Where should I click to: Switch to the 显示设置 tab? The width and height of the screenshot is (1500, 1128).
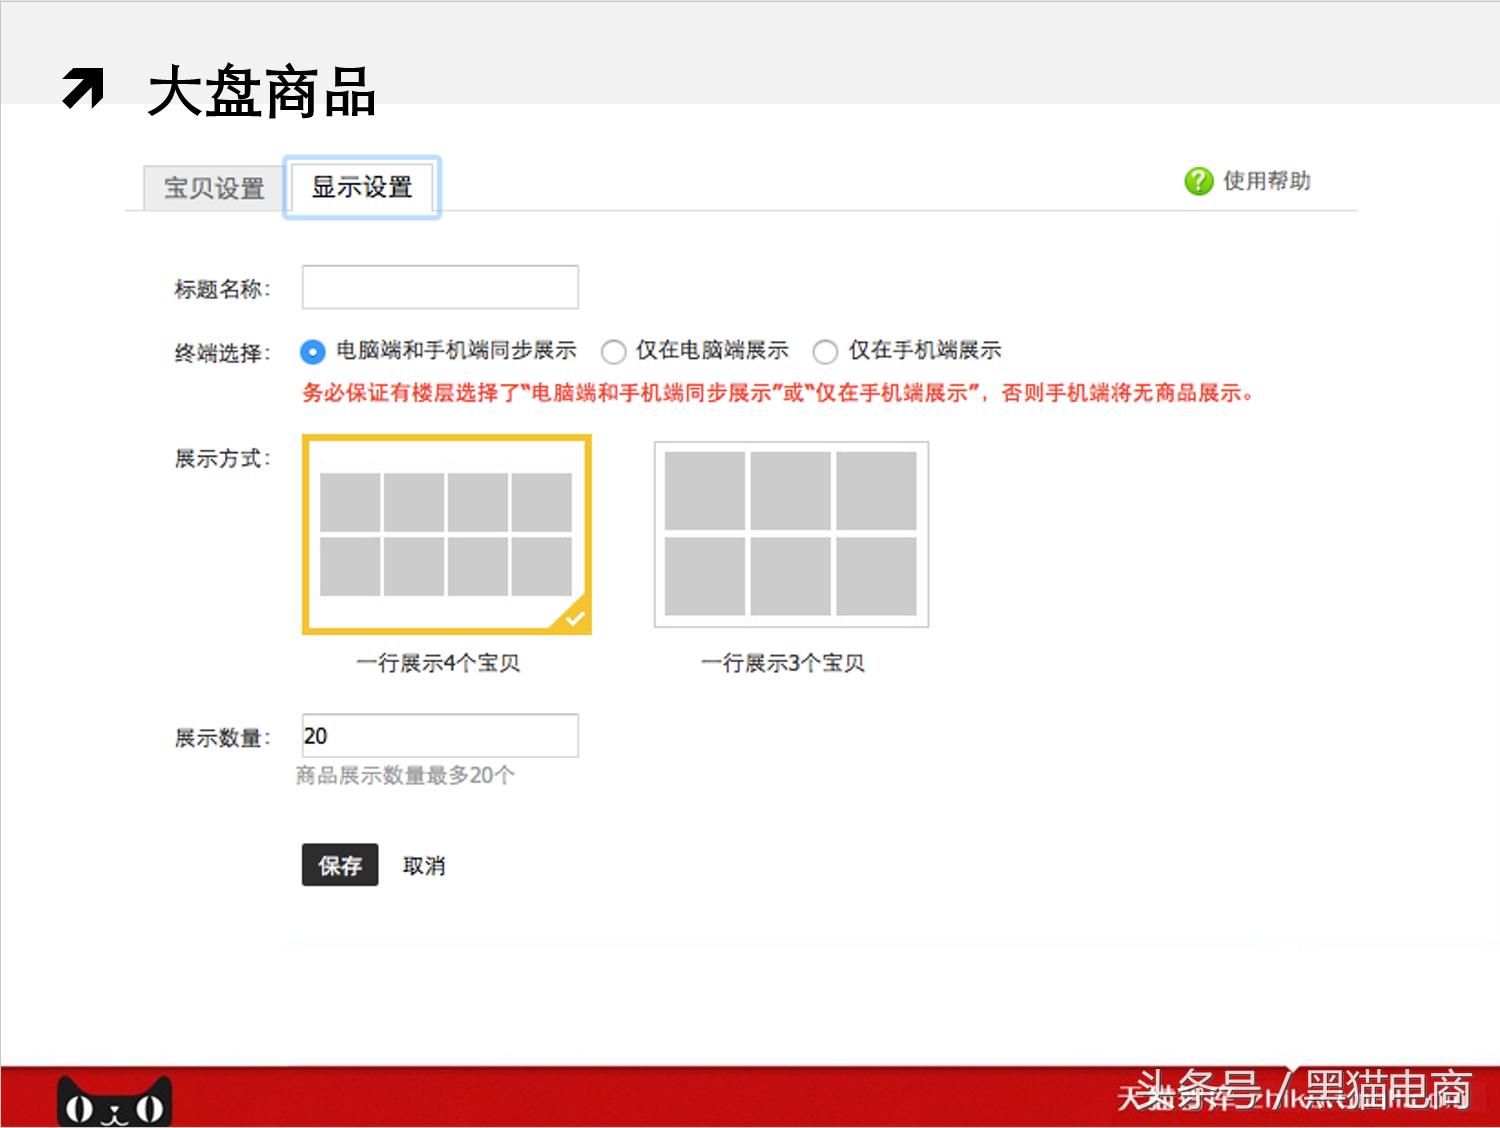coord(363,187)
